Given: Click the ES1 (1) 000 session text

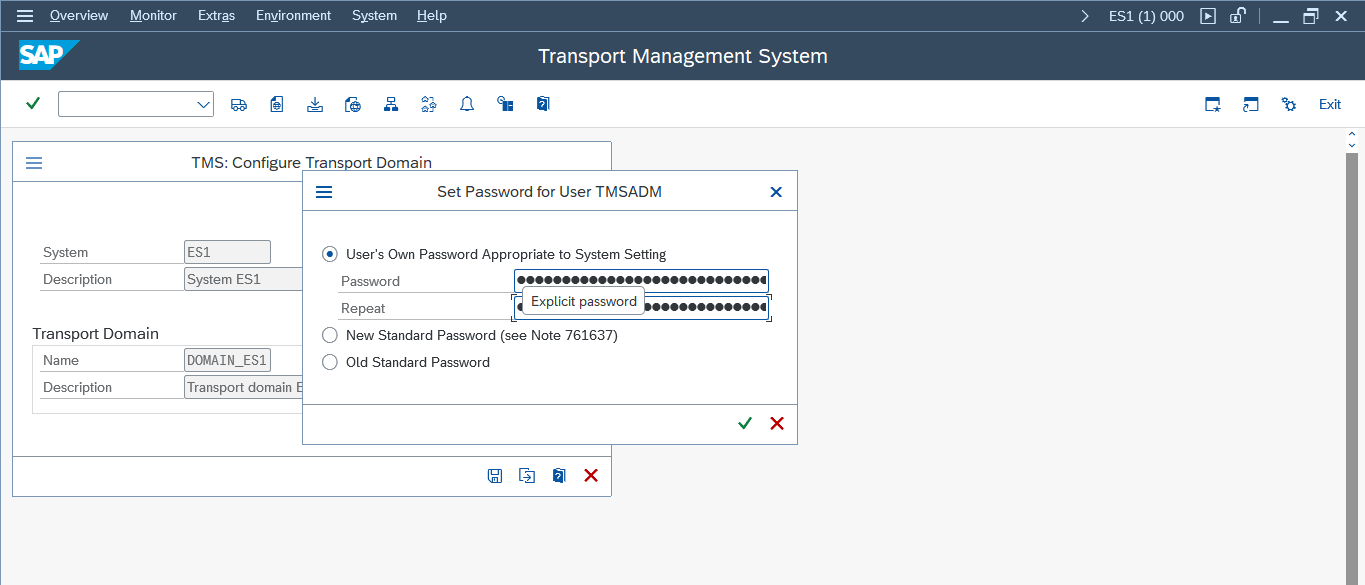Looking at the screenshot, I should [x=1146, y=16].
